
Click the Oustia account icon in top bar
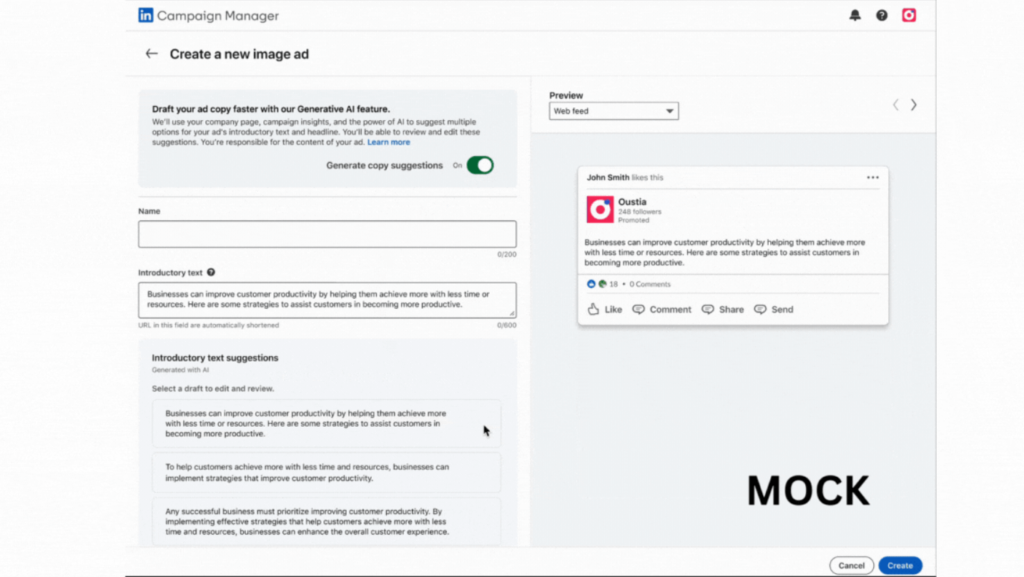908,15
